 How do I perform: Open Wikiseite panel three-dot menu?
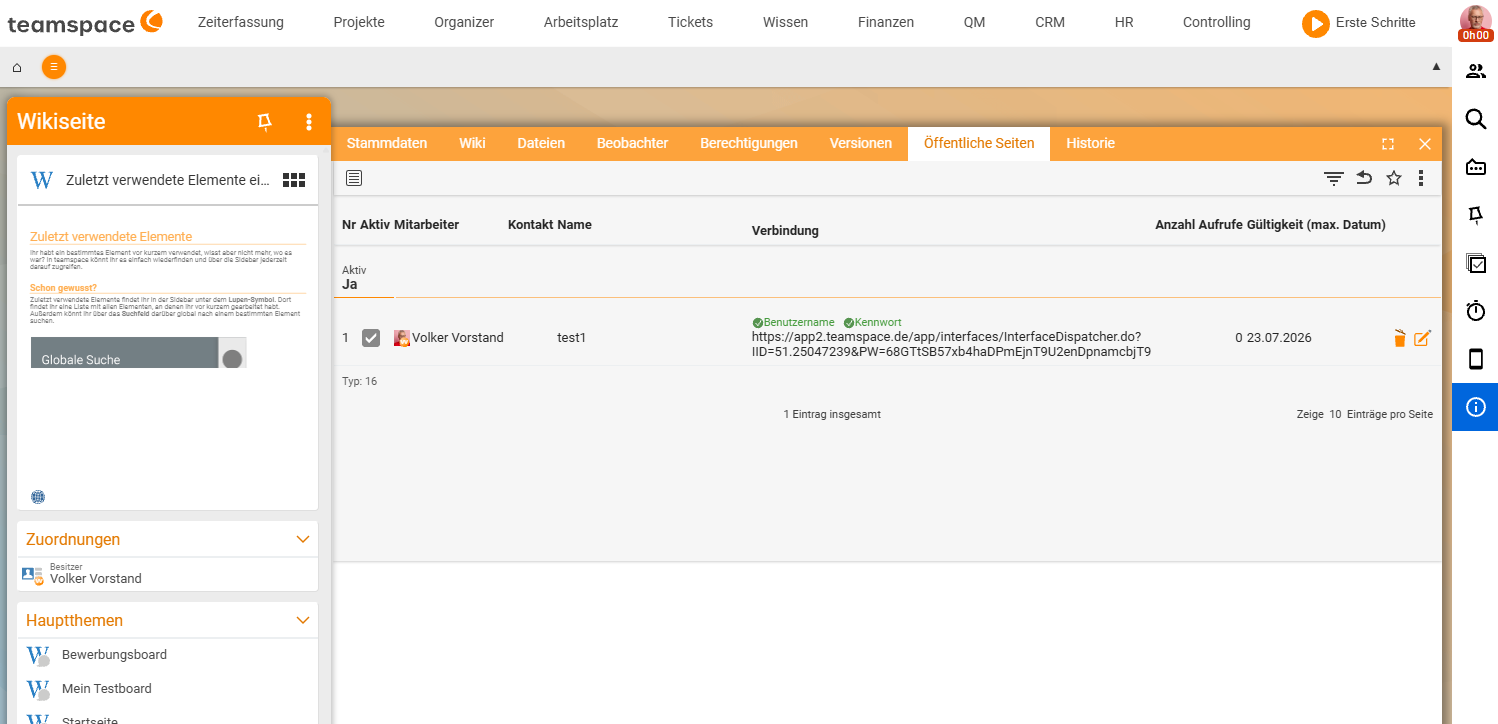pos(309,122)
